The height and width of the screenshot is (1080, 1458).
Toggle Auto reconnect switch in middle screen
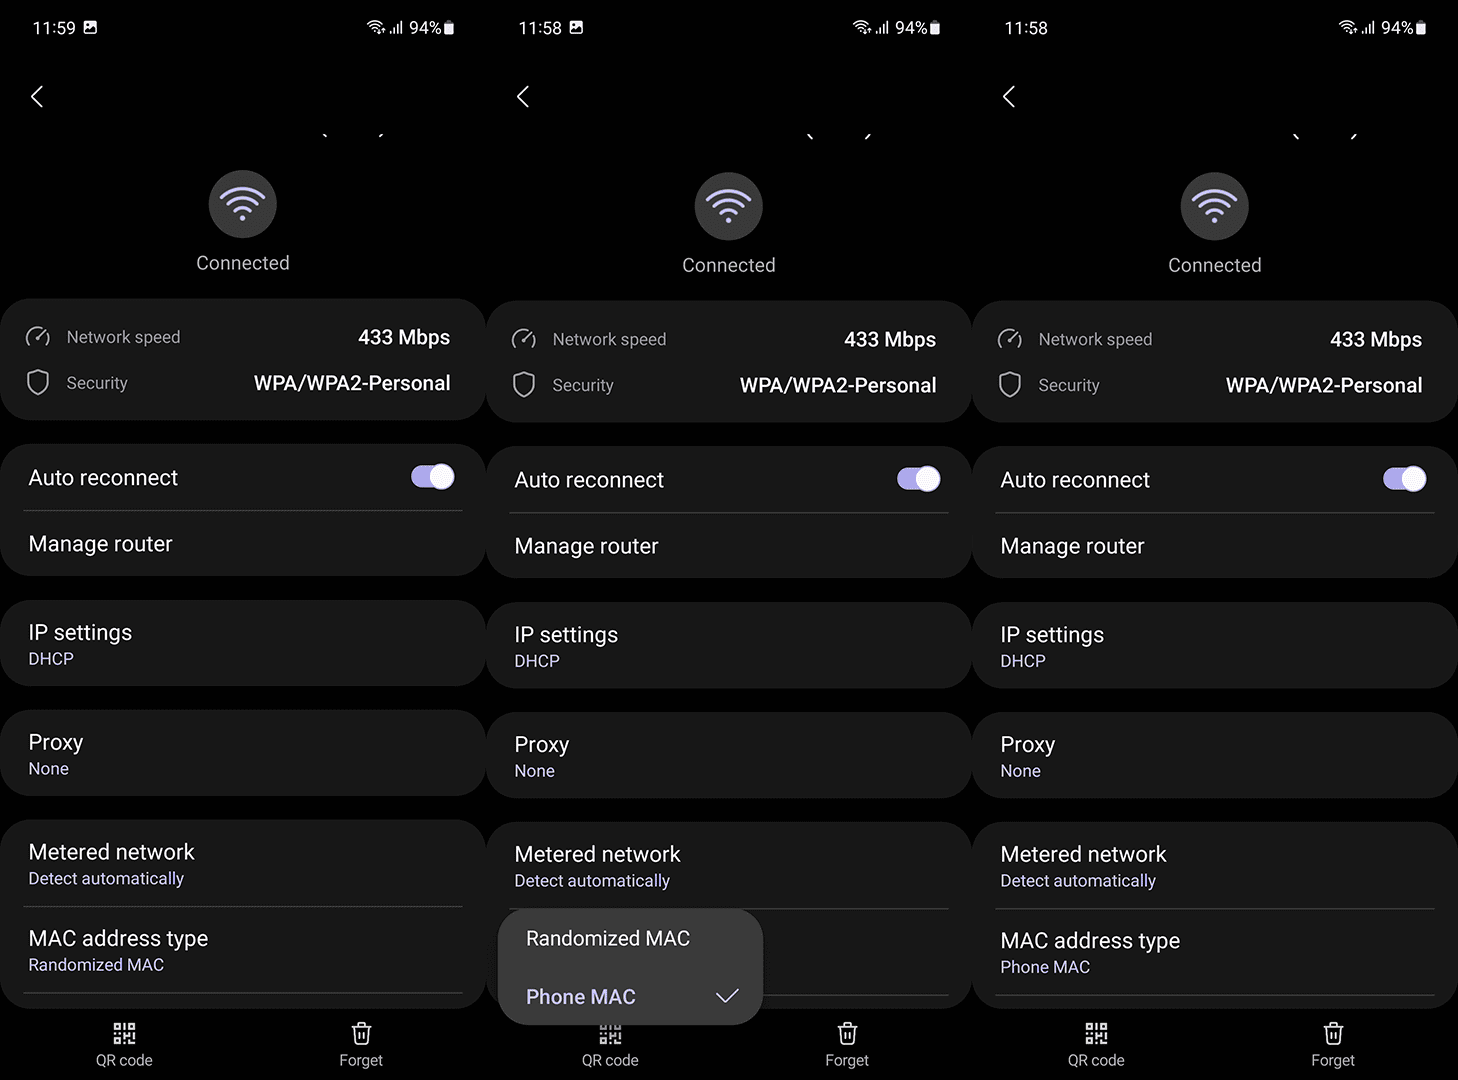(919, 479)
